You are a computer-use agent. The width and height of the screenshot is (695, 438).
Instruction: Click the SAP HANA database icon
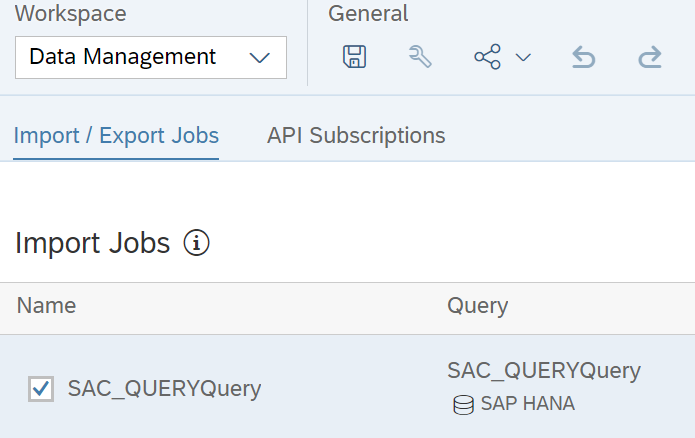[x=463, y=405]
